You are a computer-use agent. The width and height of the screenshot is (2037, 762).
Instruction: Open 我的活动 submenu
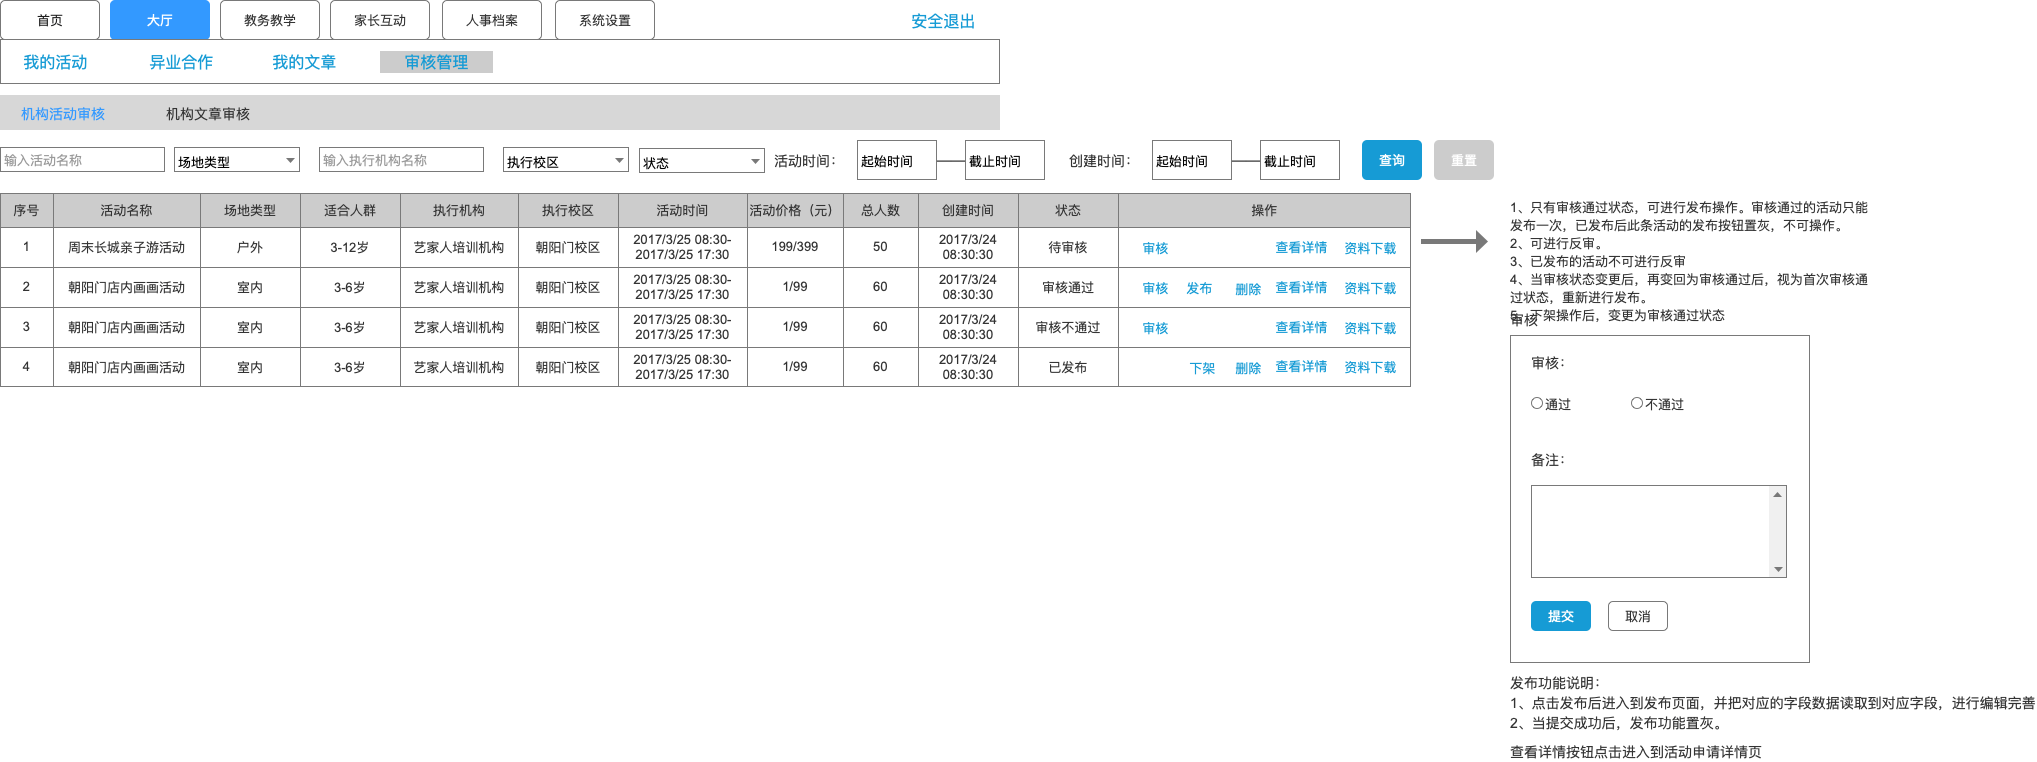point(55,62)
